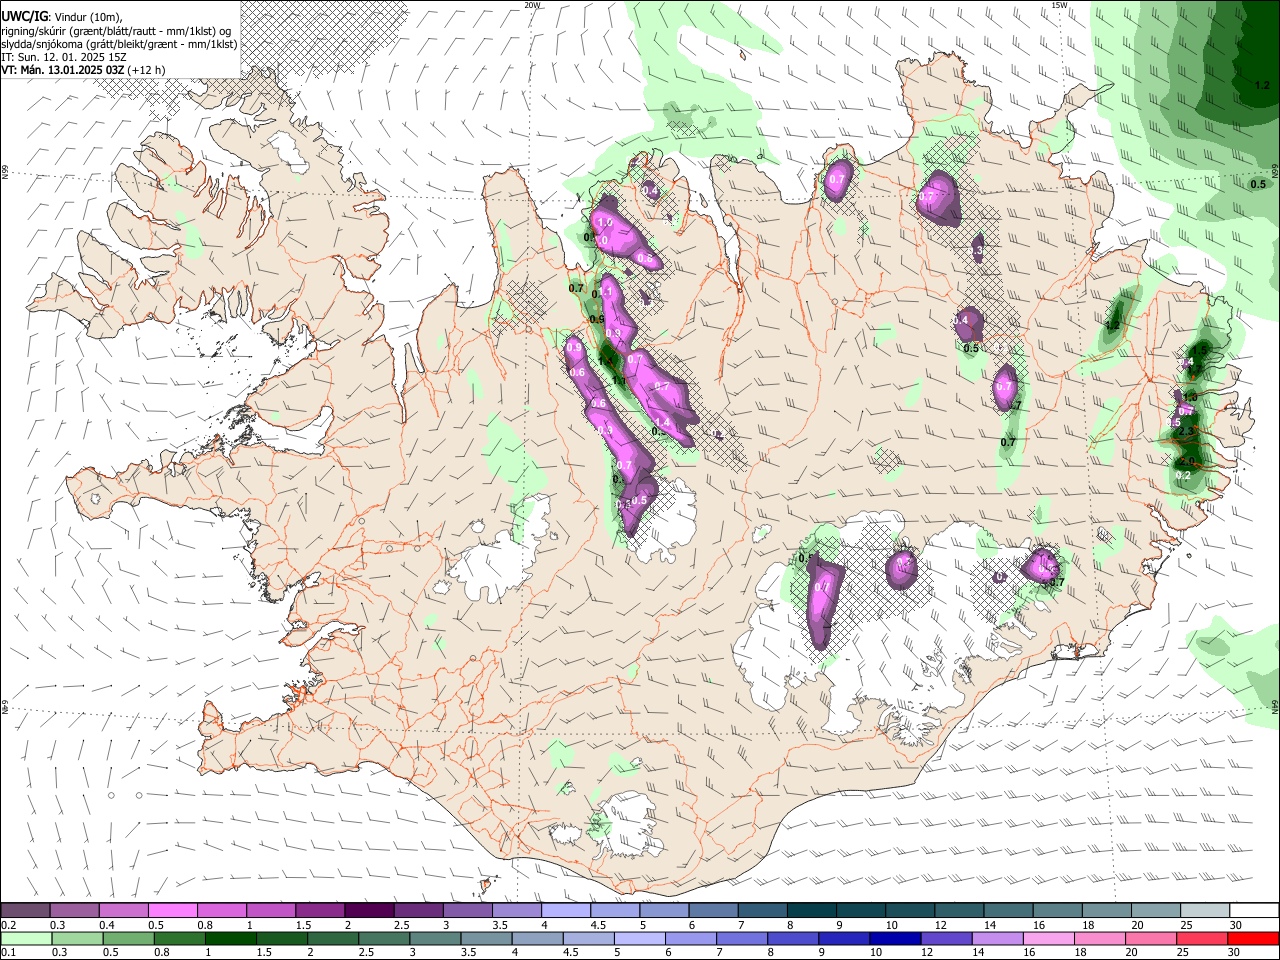Click the medium green 0.5 rain legend swatch
Viewport: 1280px width, 960px height.
(x=129, y=938)
